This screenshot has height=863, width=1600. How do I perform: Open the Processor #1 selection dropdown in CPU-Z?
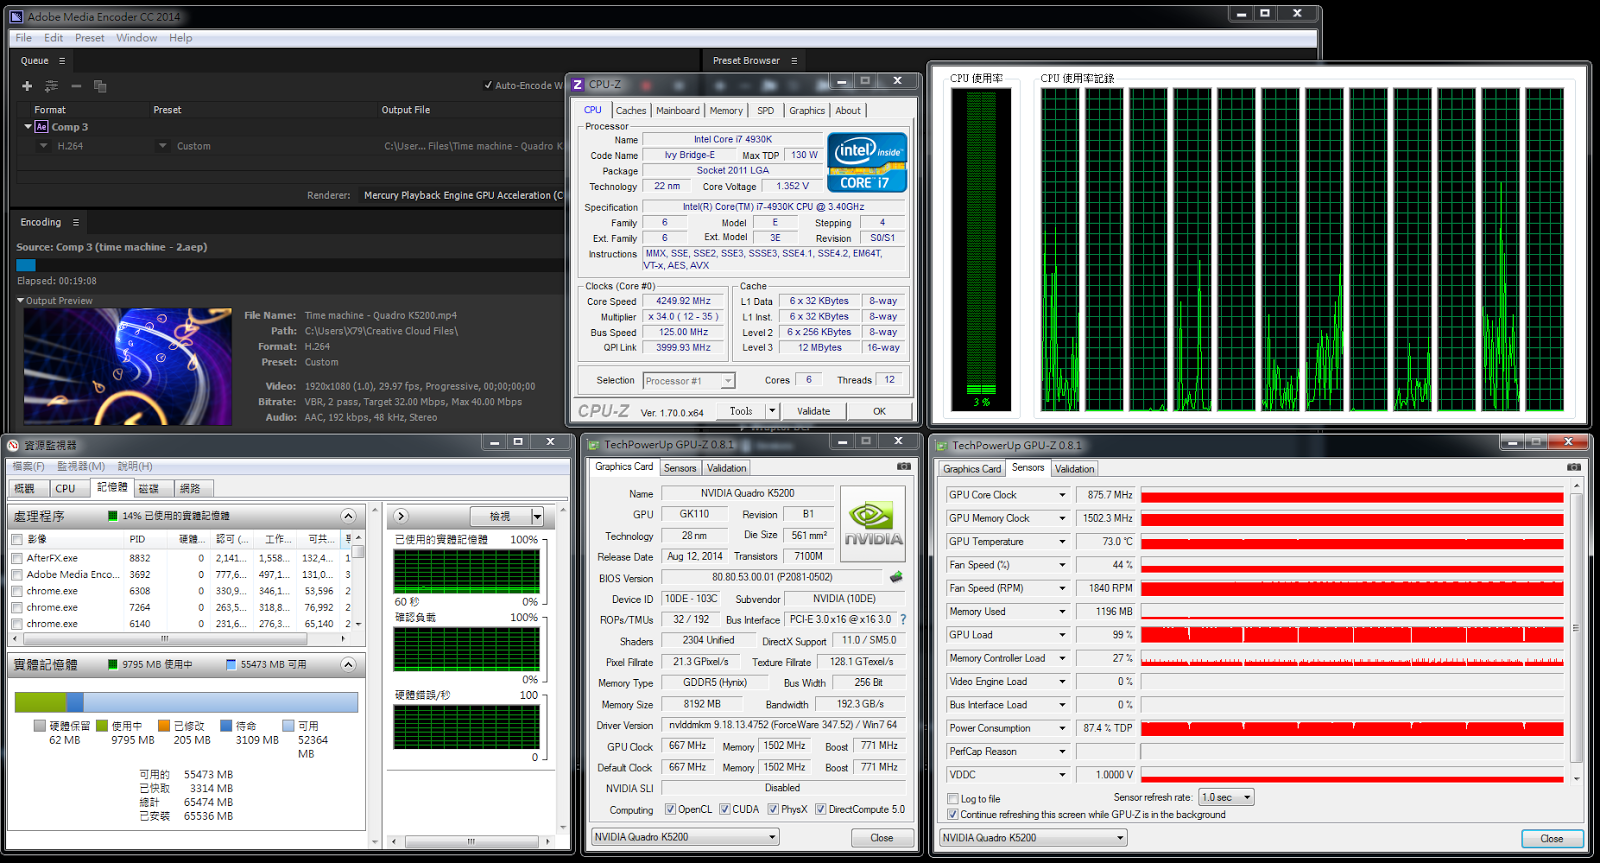point(689,381)
